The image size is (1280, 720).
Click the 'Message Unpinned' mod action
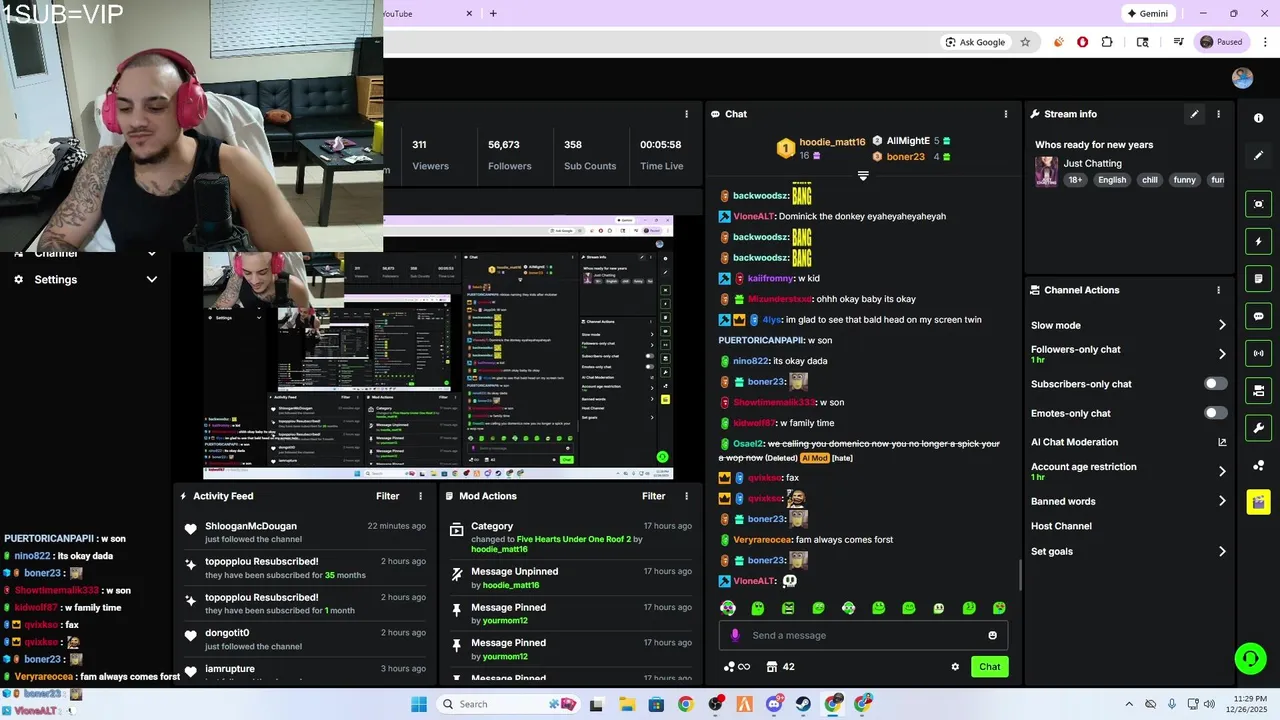[x=514, y=572]
